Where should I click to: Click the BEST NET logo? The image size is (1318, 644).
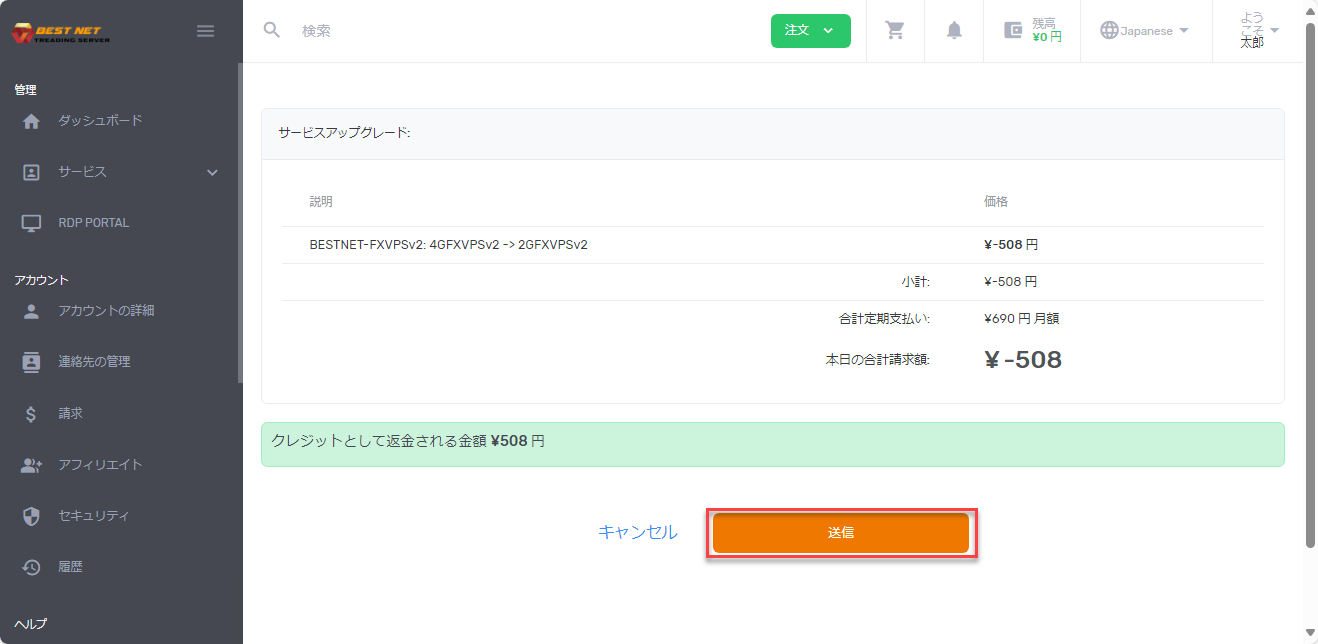point(58,30)
